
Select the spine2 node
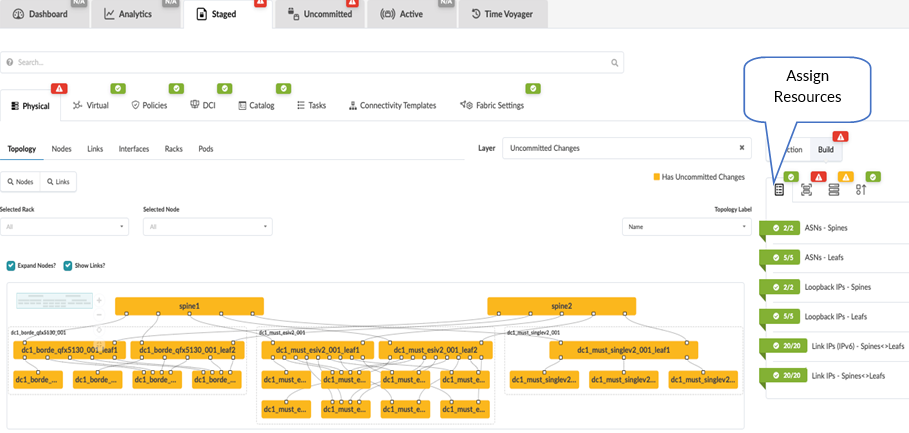tap(562, 305)
